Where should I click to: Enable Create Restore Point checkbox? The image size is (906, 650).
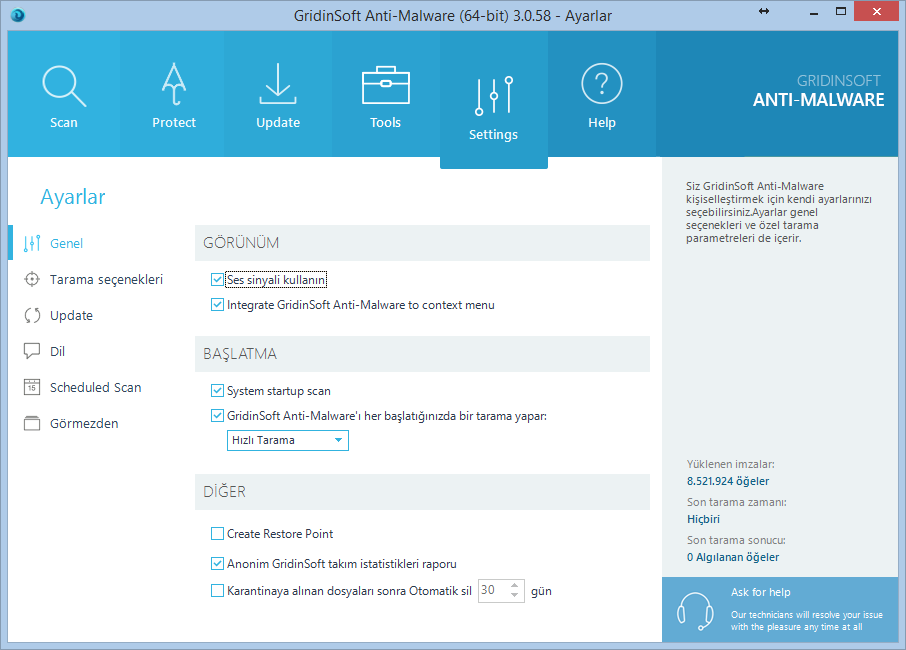pos(217,533)
